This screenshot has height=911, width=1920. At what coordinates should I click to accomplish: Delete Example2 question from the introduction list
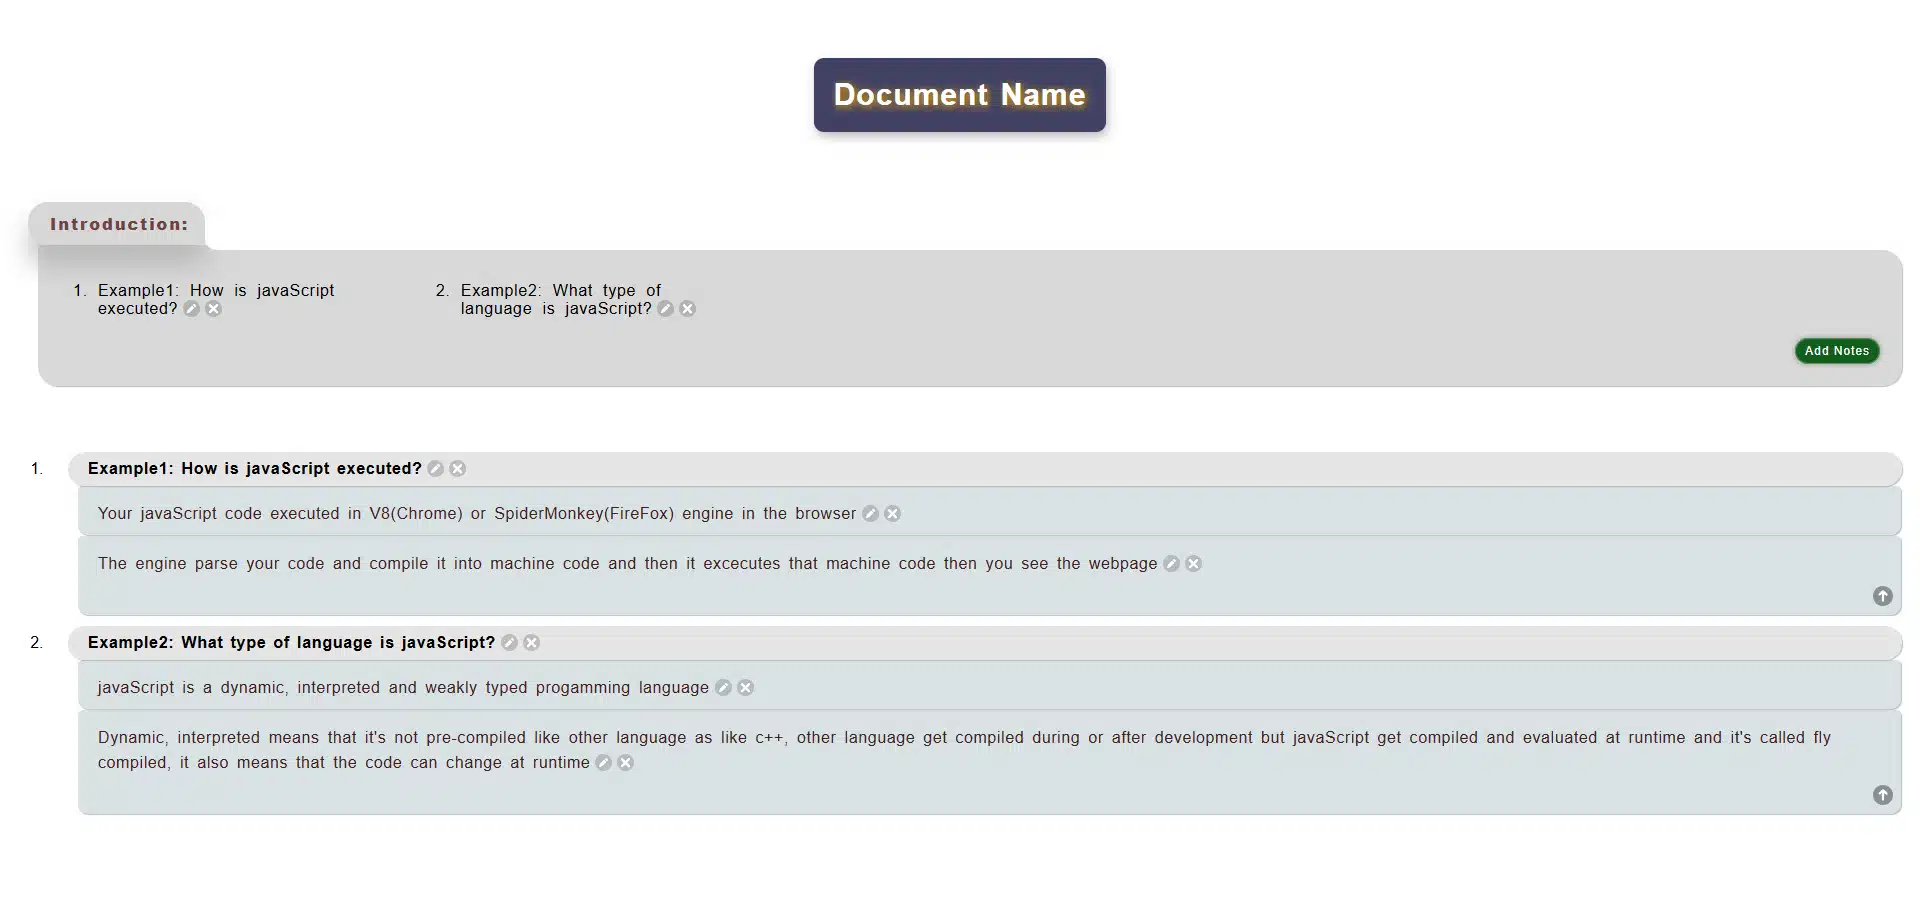[x=687, y=309]
